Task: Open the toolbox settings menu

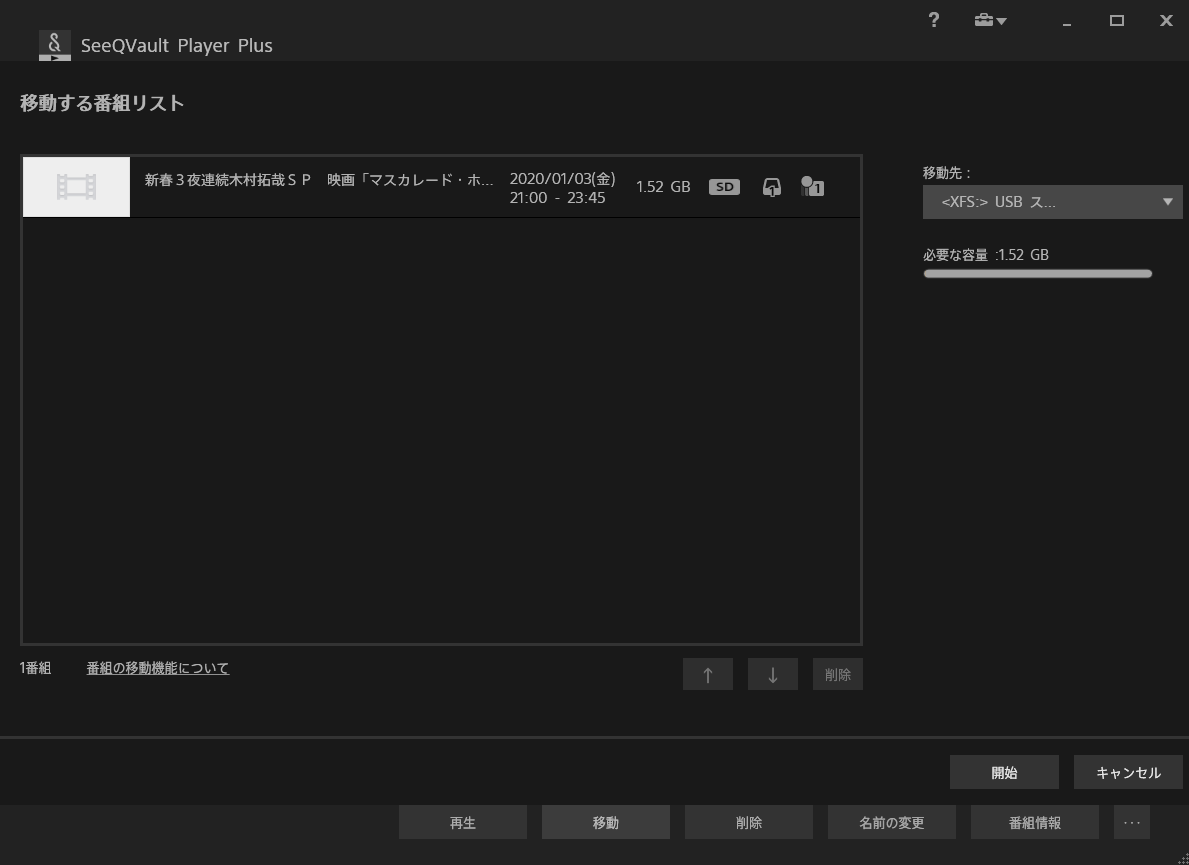Action: click(x=990, y=21)
